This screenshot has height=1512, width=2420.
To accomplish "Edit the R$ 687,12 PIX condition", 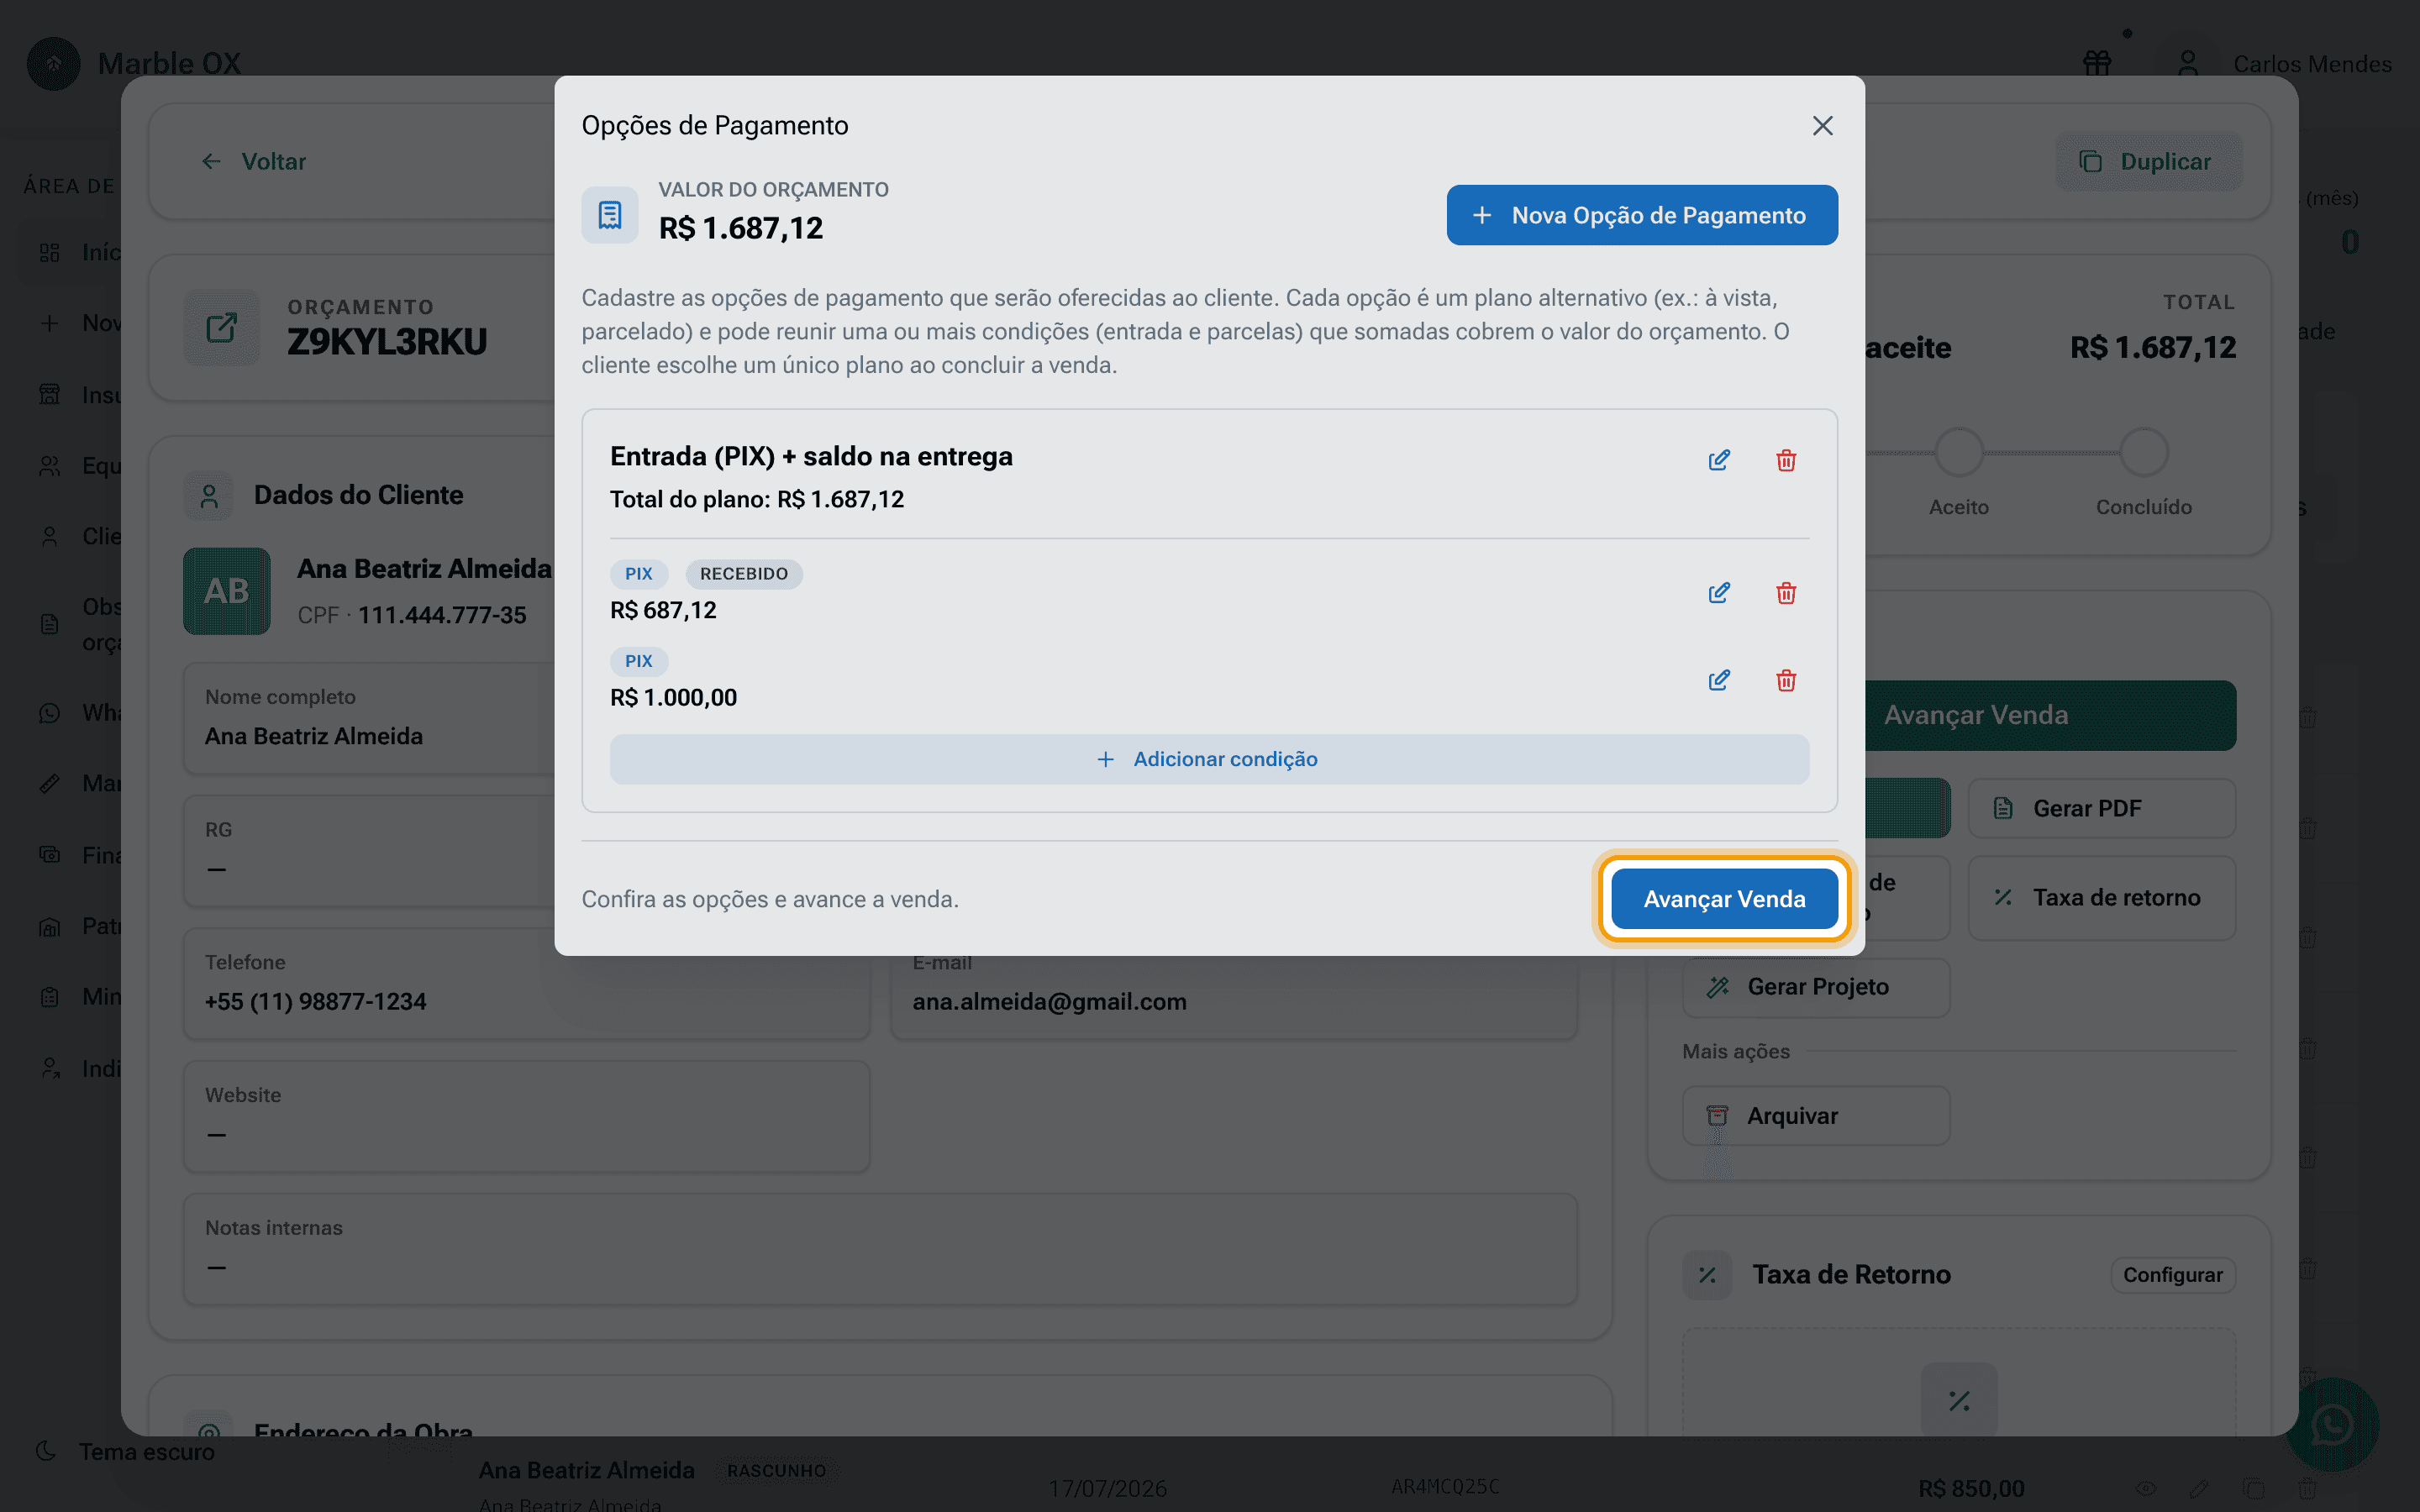I will pos(1719,593).
